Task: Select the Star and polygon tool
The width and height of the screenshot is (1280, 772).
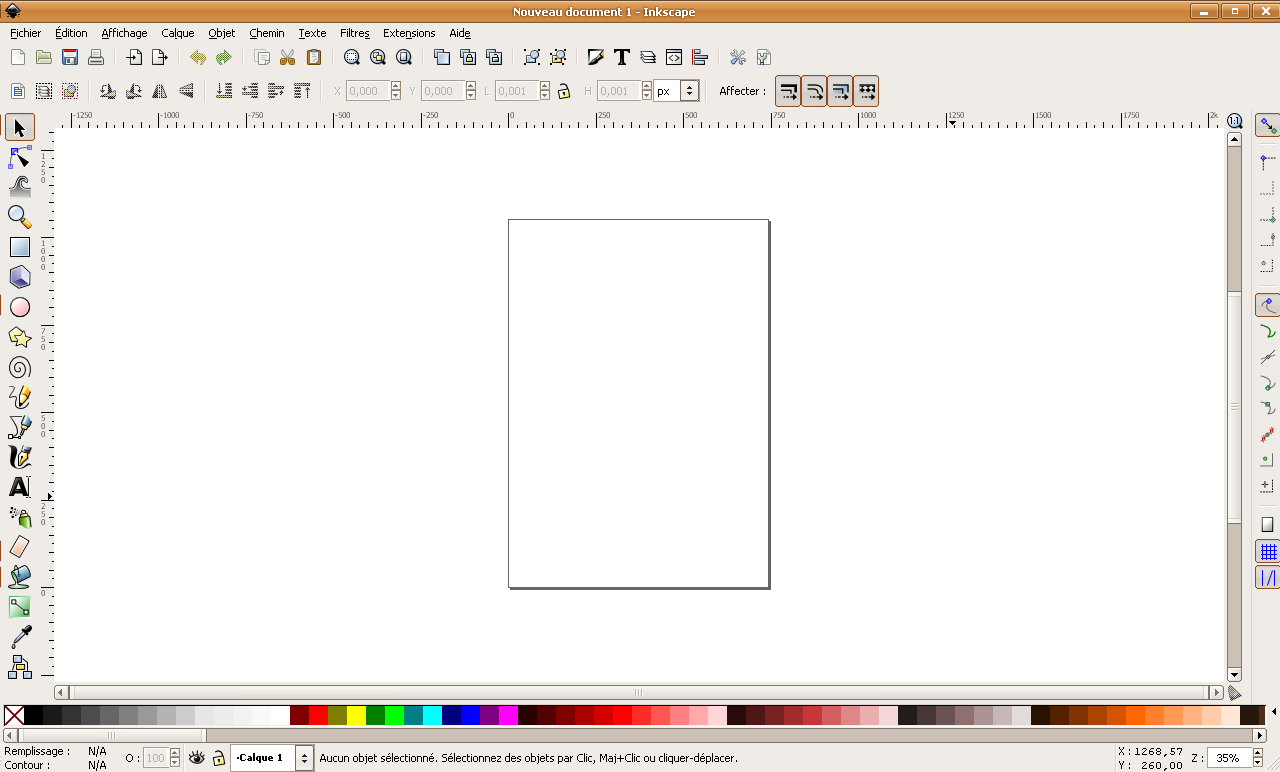Action: click(x=19, y=337)
